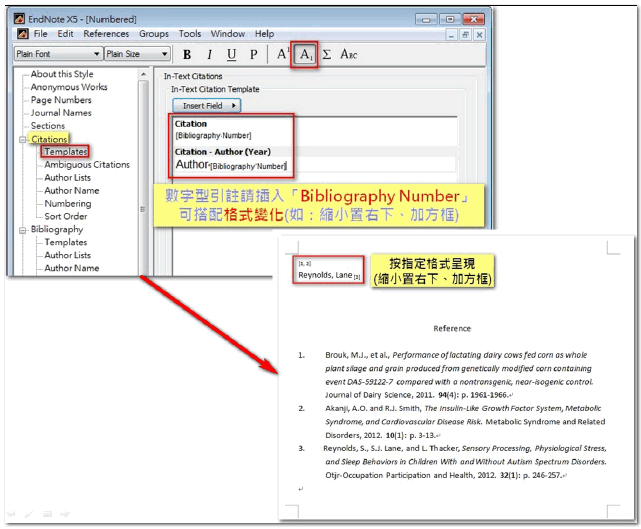
Task: Click the Citation template field [Bibliography Number]
Action: tap(315, 136)
